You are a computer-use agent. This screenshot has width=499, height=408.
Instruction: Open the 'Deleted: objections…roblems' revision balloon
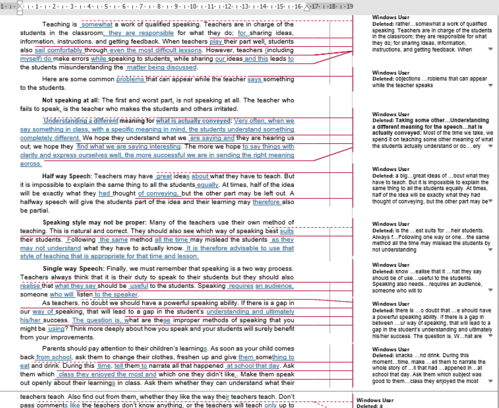[x=432, y=79]
